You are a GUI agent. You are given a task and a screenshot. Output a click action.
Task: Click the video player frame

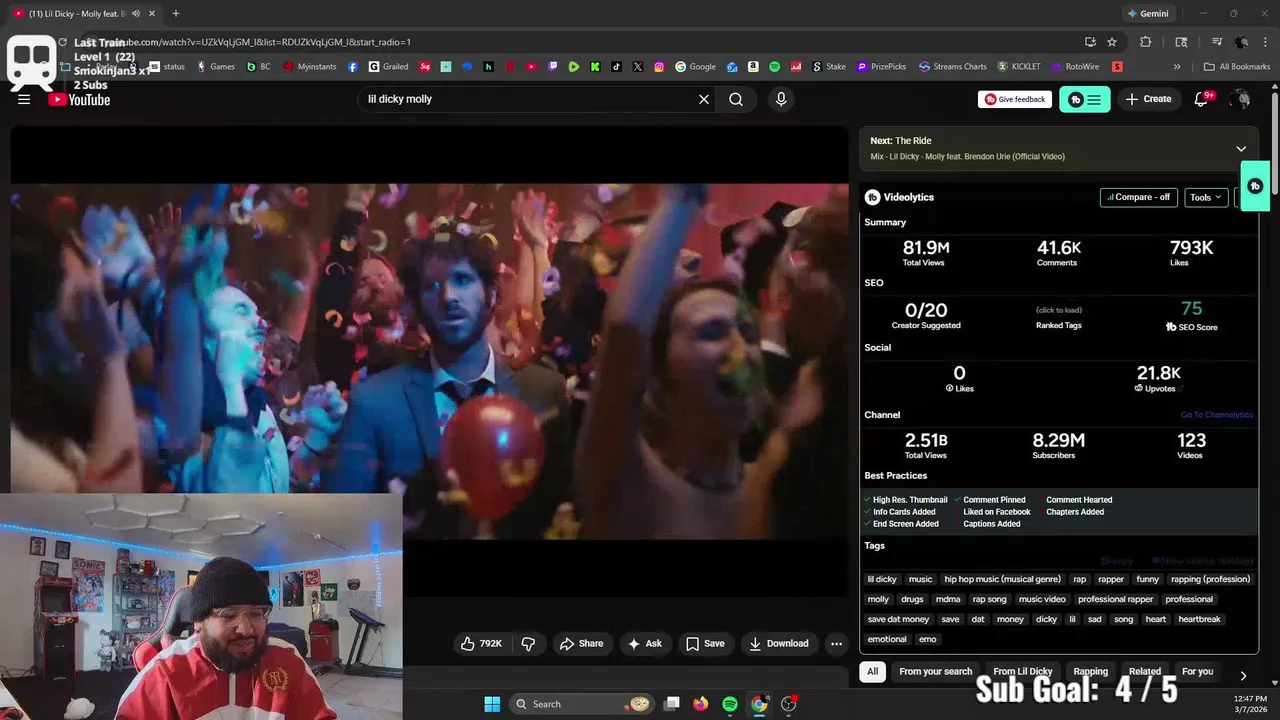[x=429, y=360]
